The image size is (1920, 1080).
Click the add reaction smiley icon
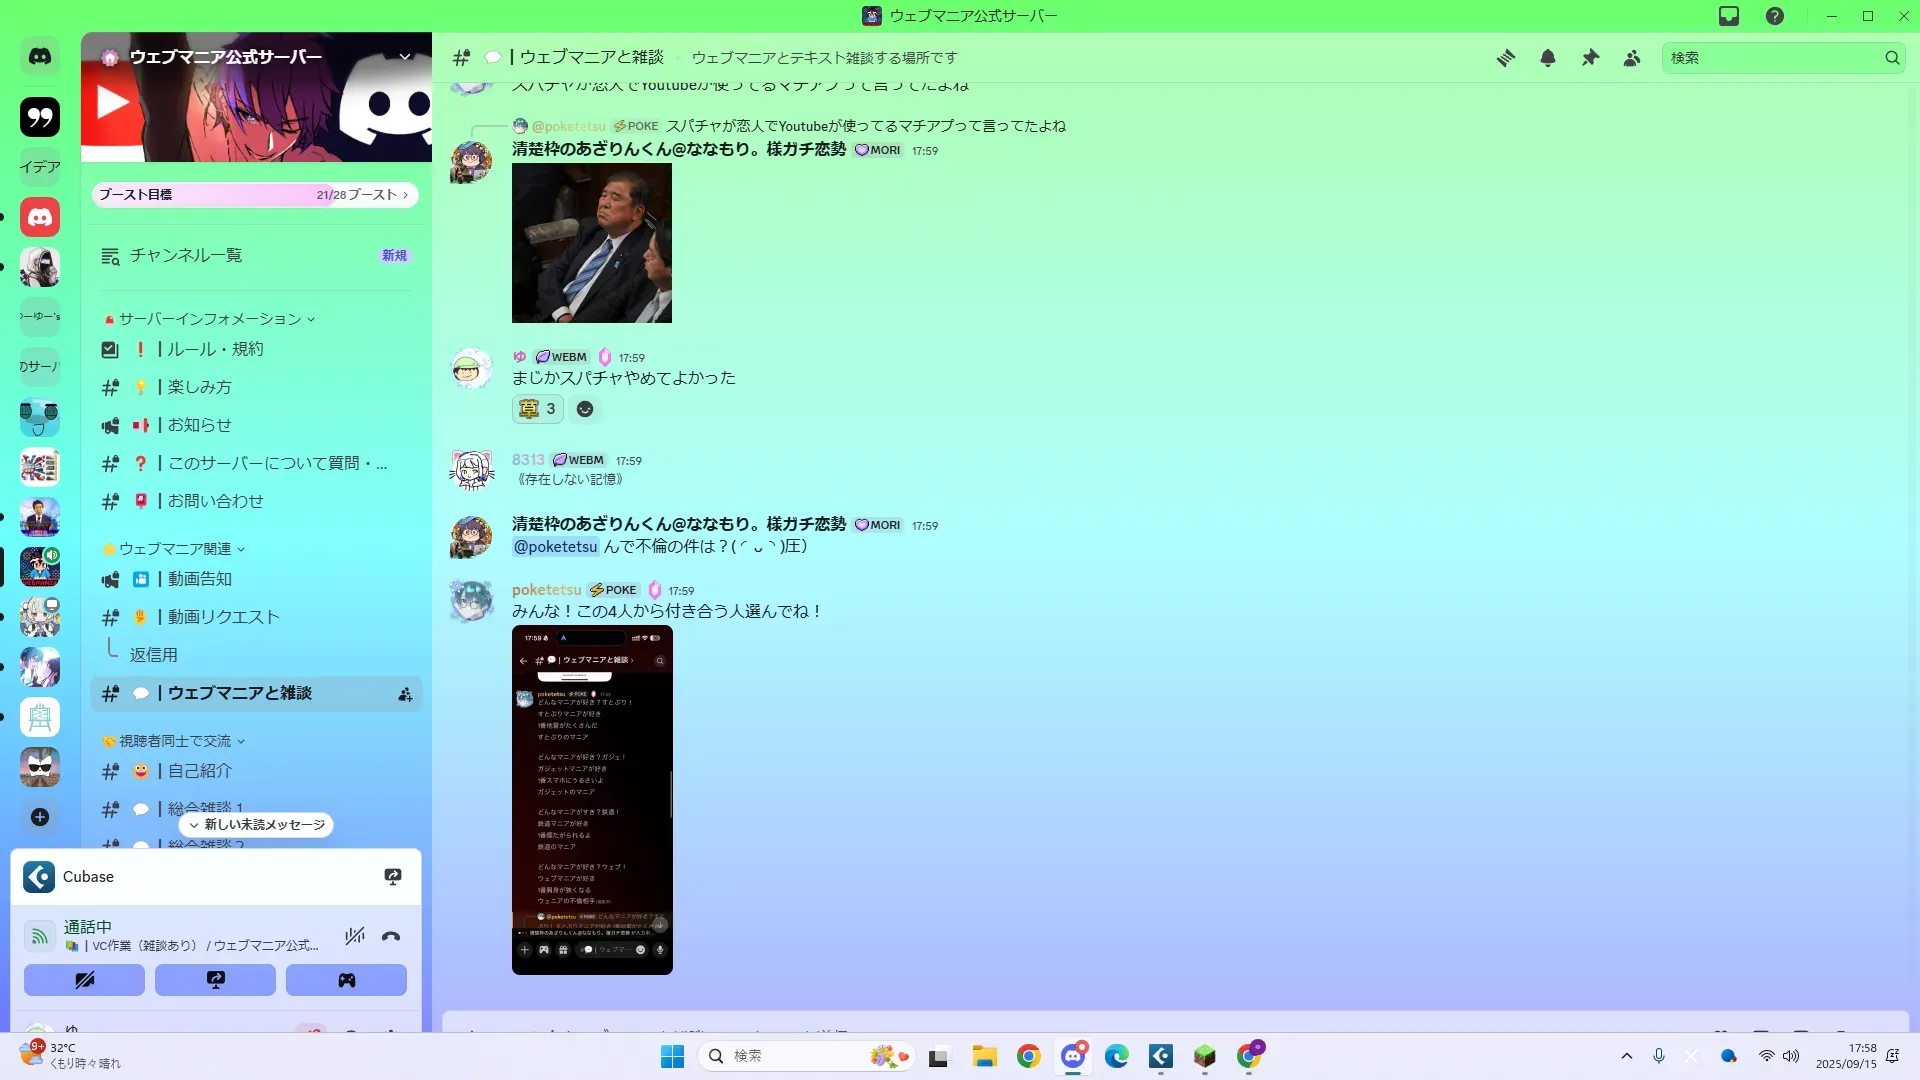(585, 409)
